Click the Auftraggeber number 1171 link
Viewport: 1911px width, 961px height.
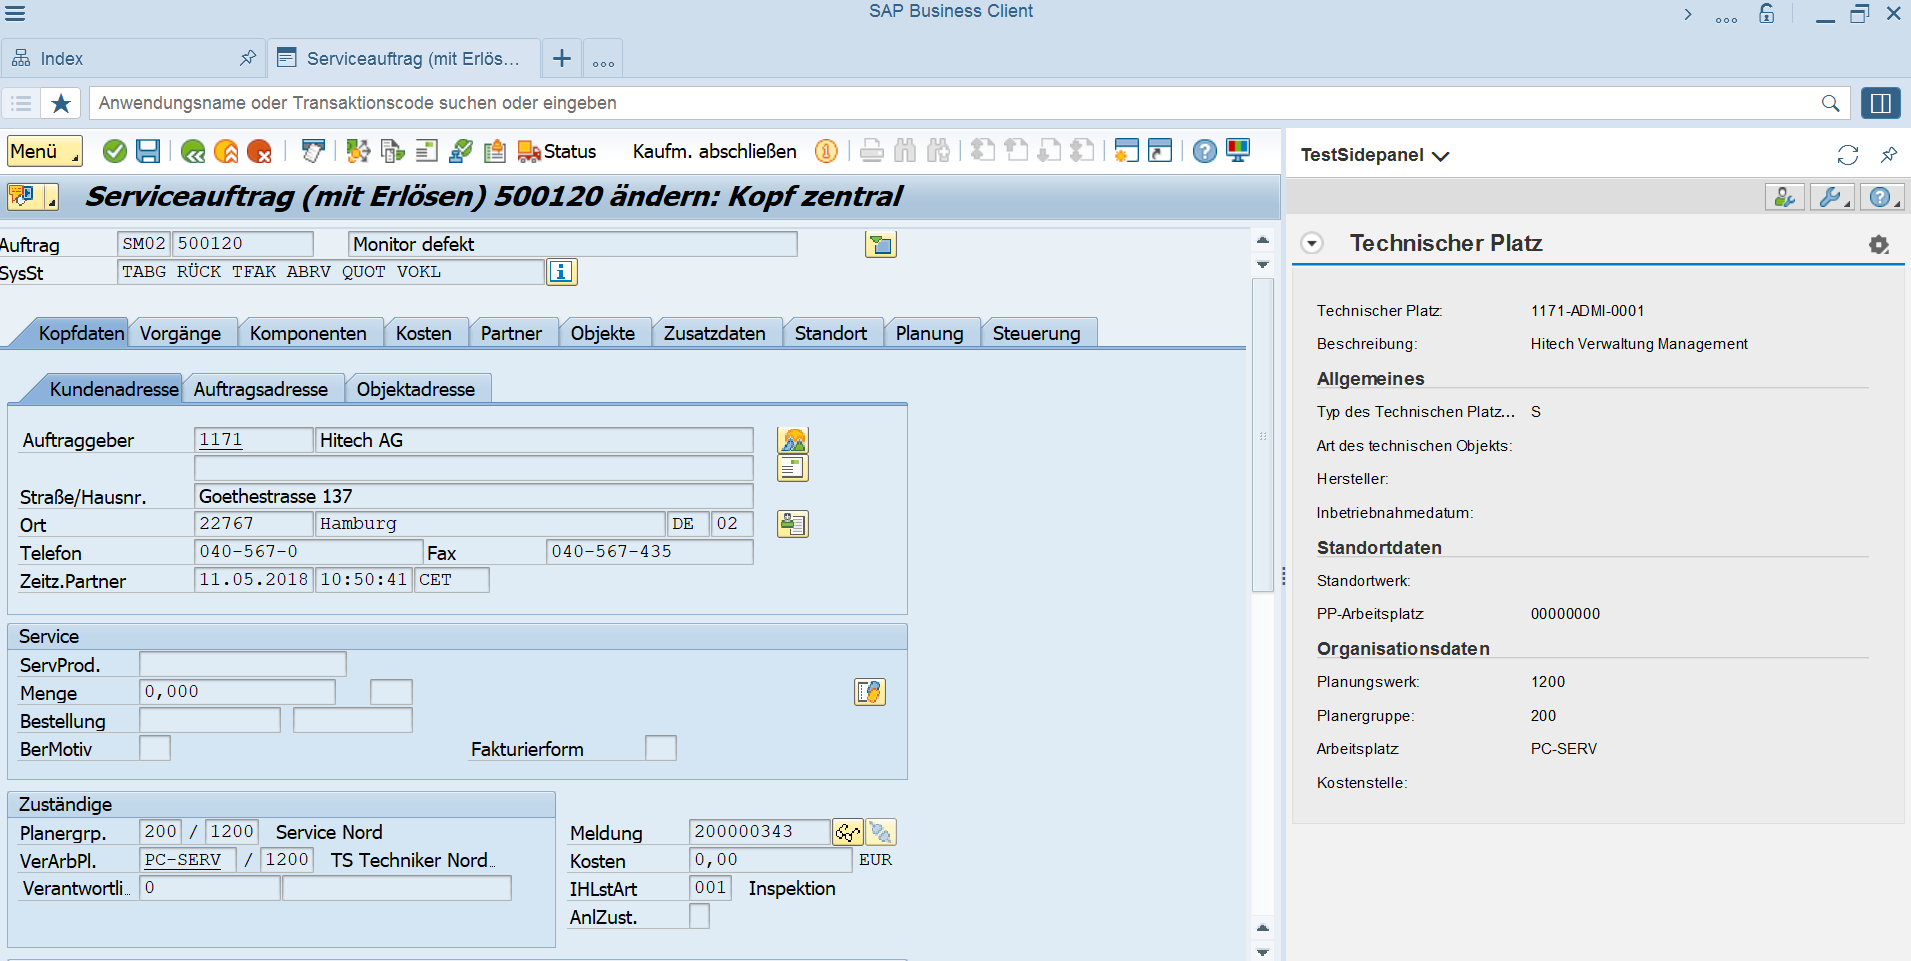pos(221,440)
